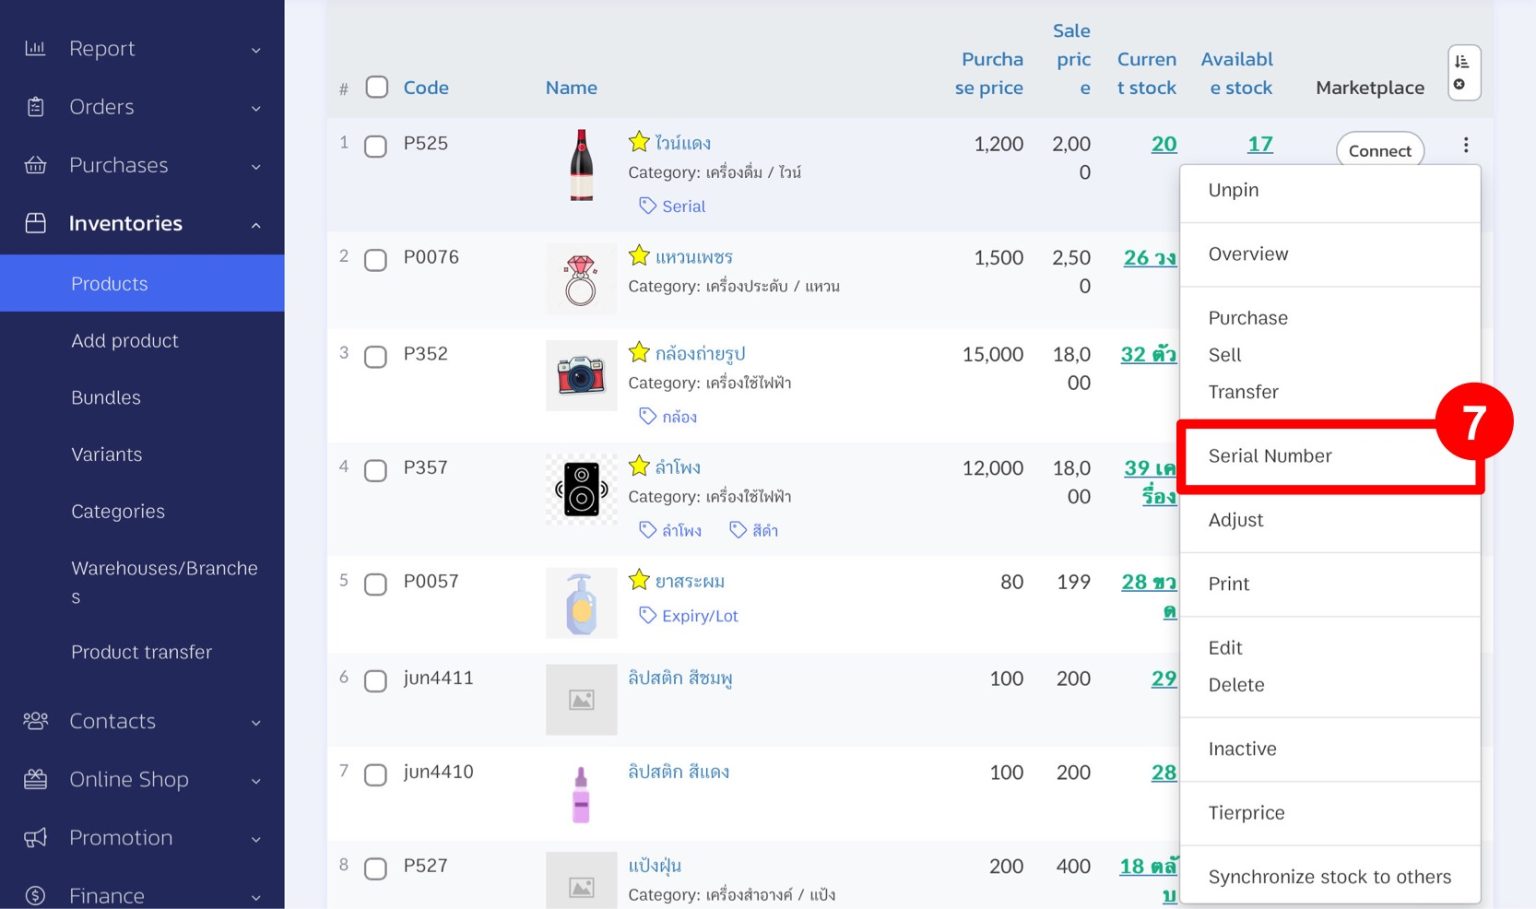Click the Purchases basket icon
Viewport: 1536px width, 909px height.
click(35, 165)
